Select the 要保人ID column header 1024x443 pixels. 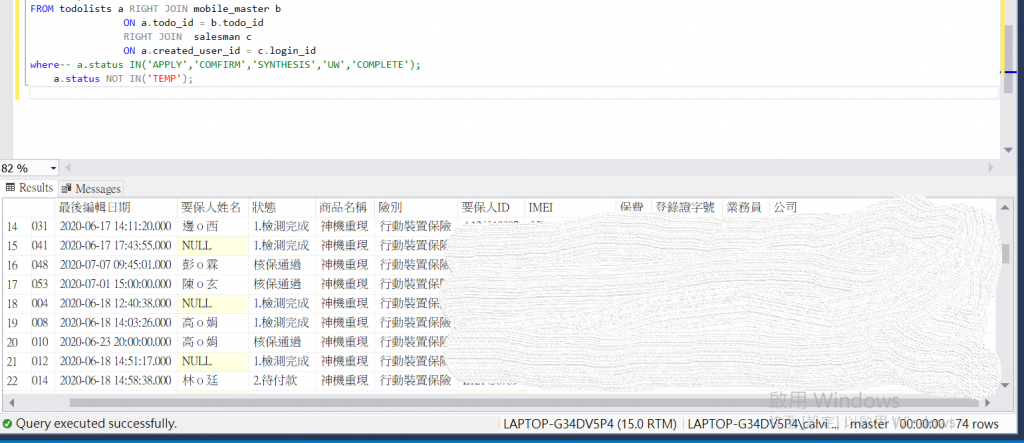click(490, 208)
